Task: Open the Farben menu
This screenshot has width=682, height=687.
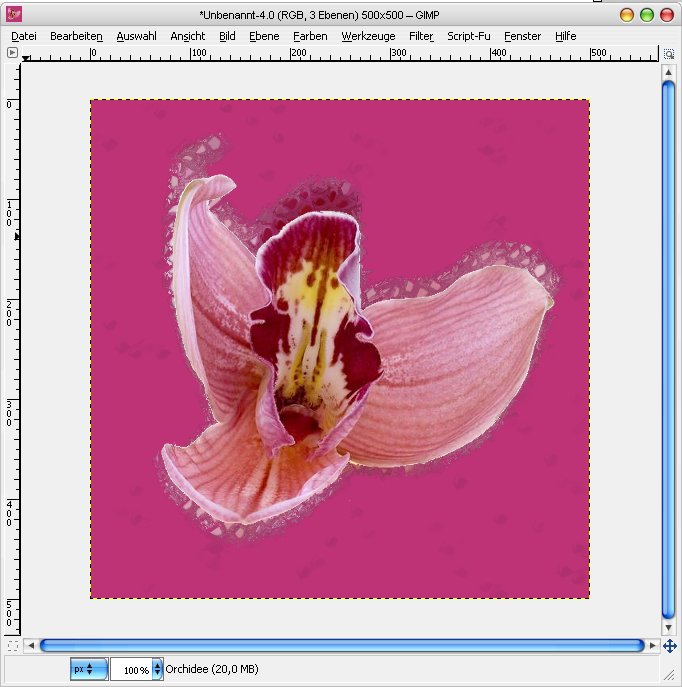Action: 310,36
